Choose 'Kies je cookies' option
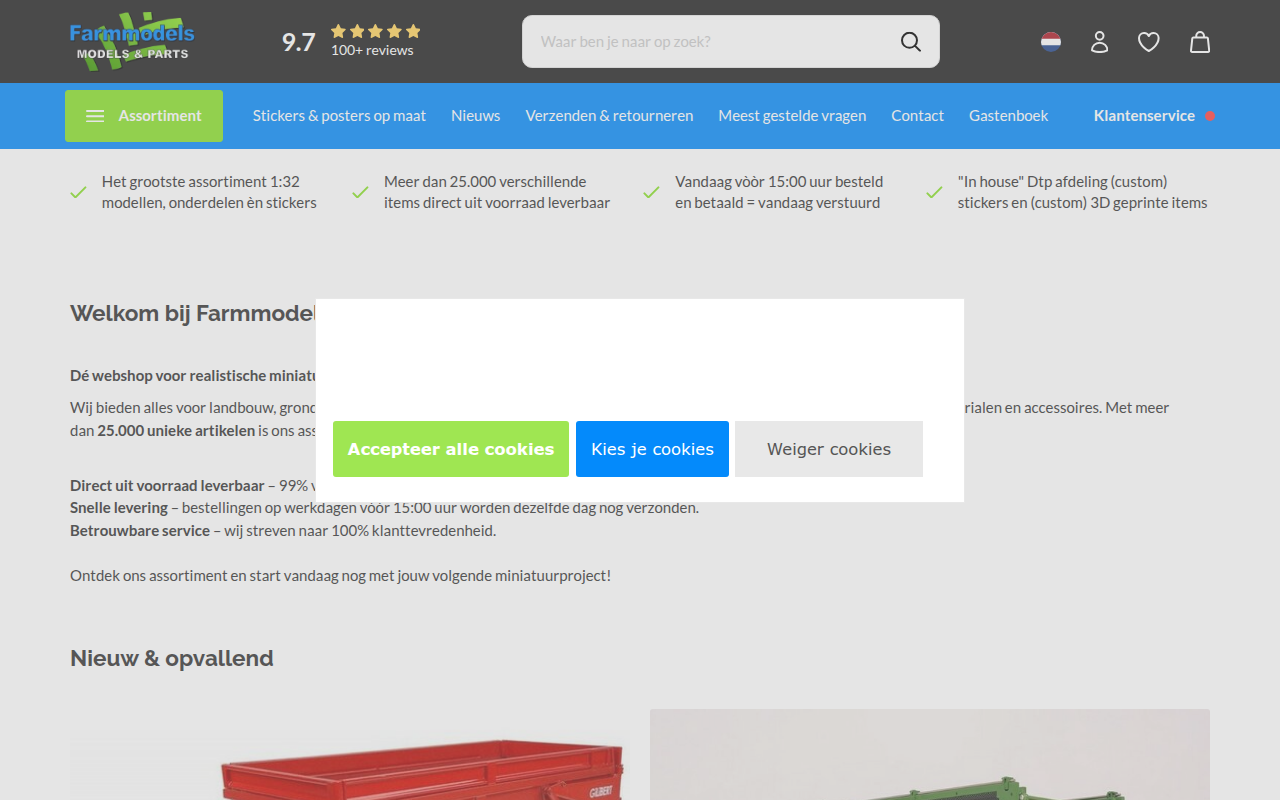This screenshot has width=1280, height=800. (652, 449)
